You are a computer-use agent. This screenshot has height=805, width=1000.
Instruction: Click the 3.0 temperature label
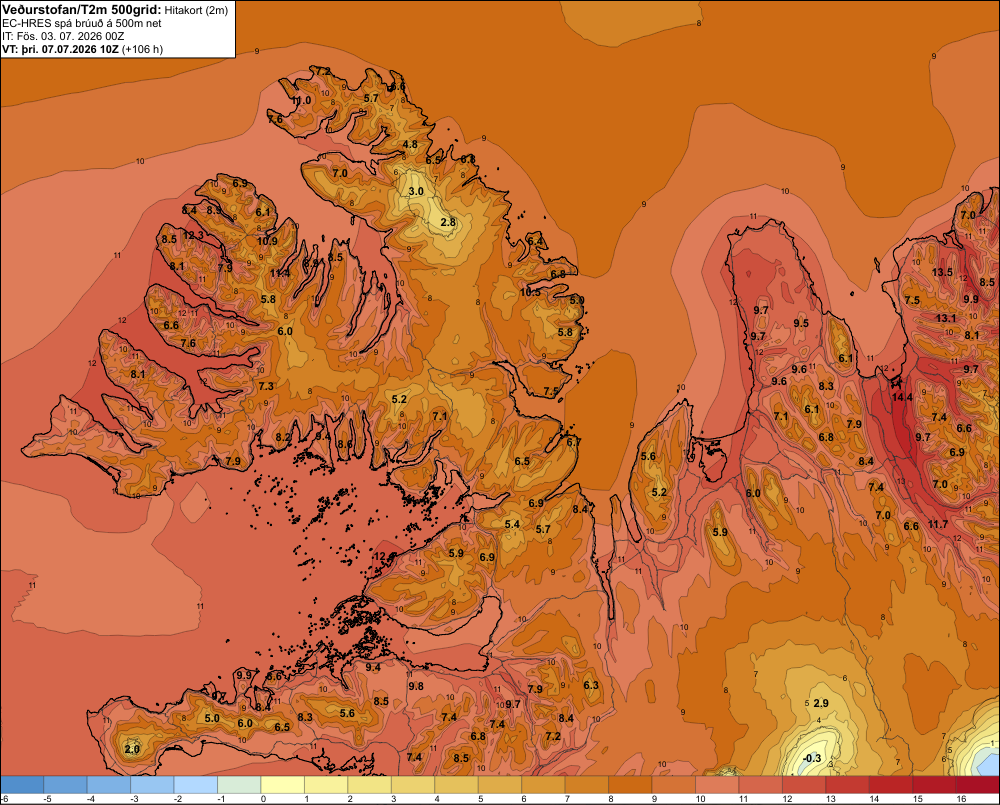coord(416,191)
